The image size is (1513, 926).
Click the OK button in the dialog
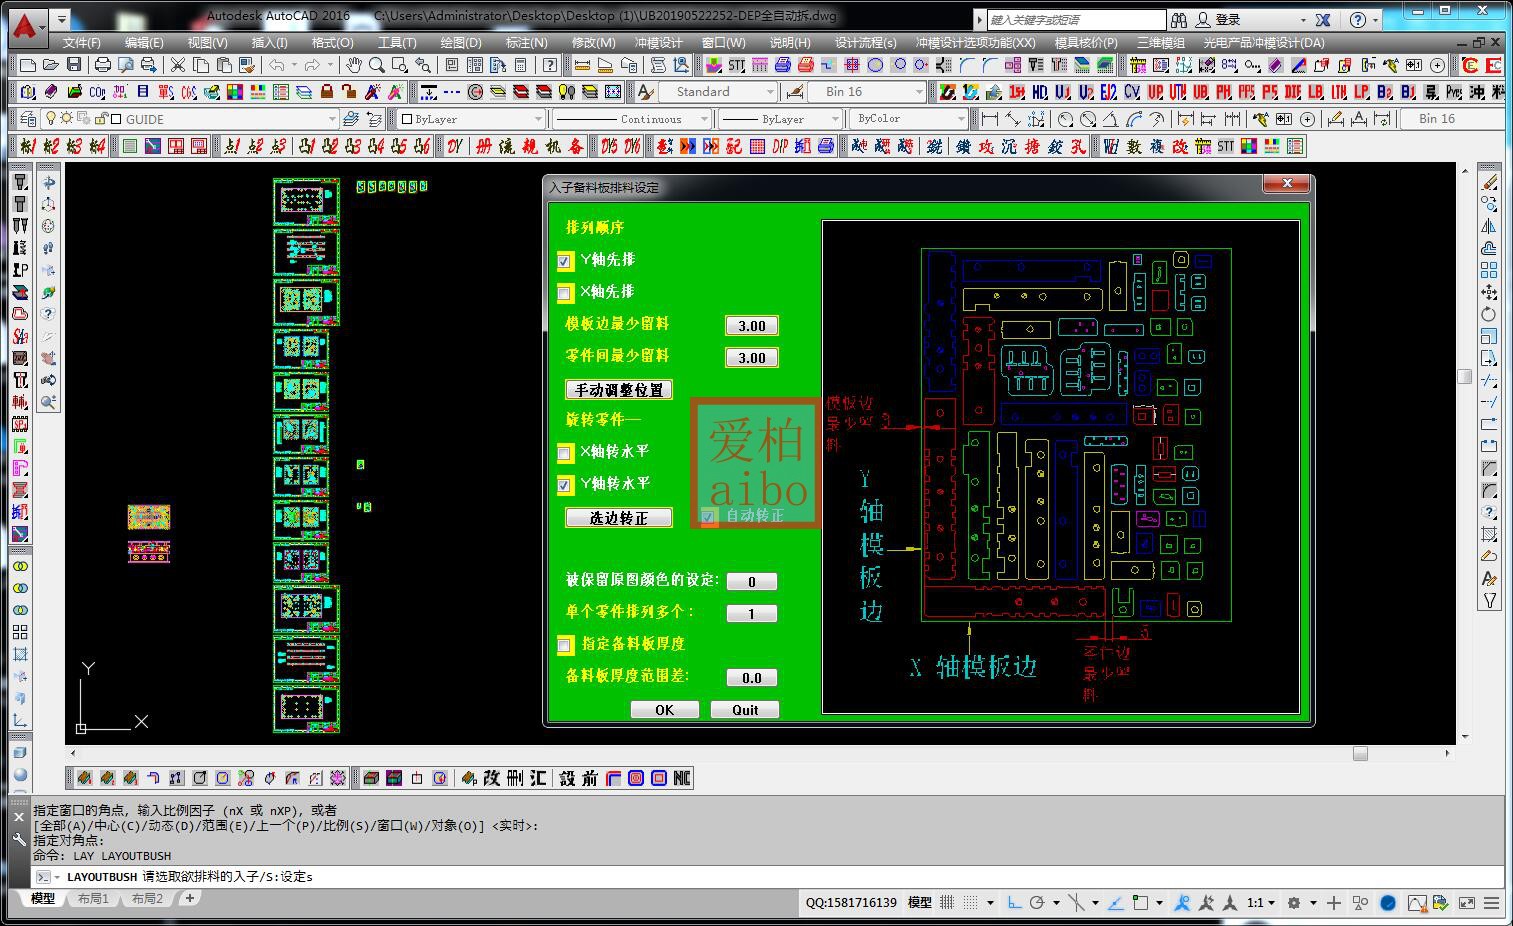(664, 710)
